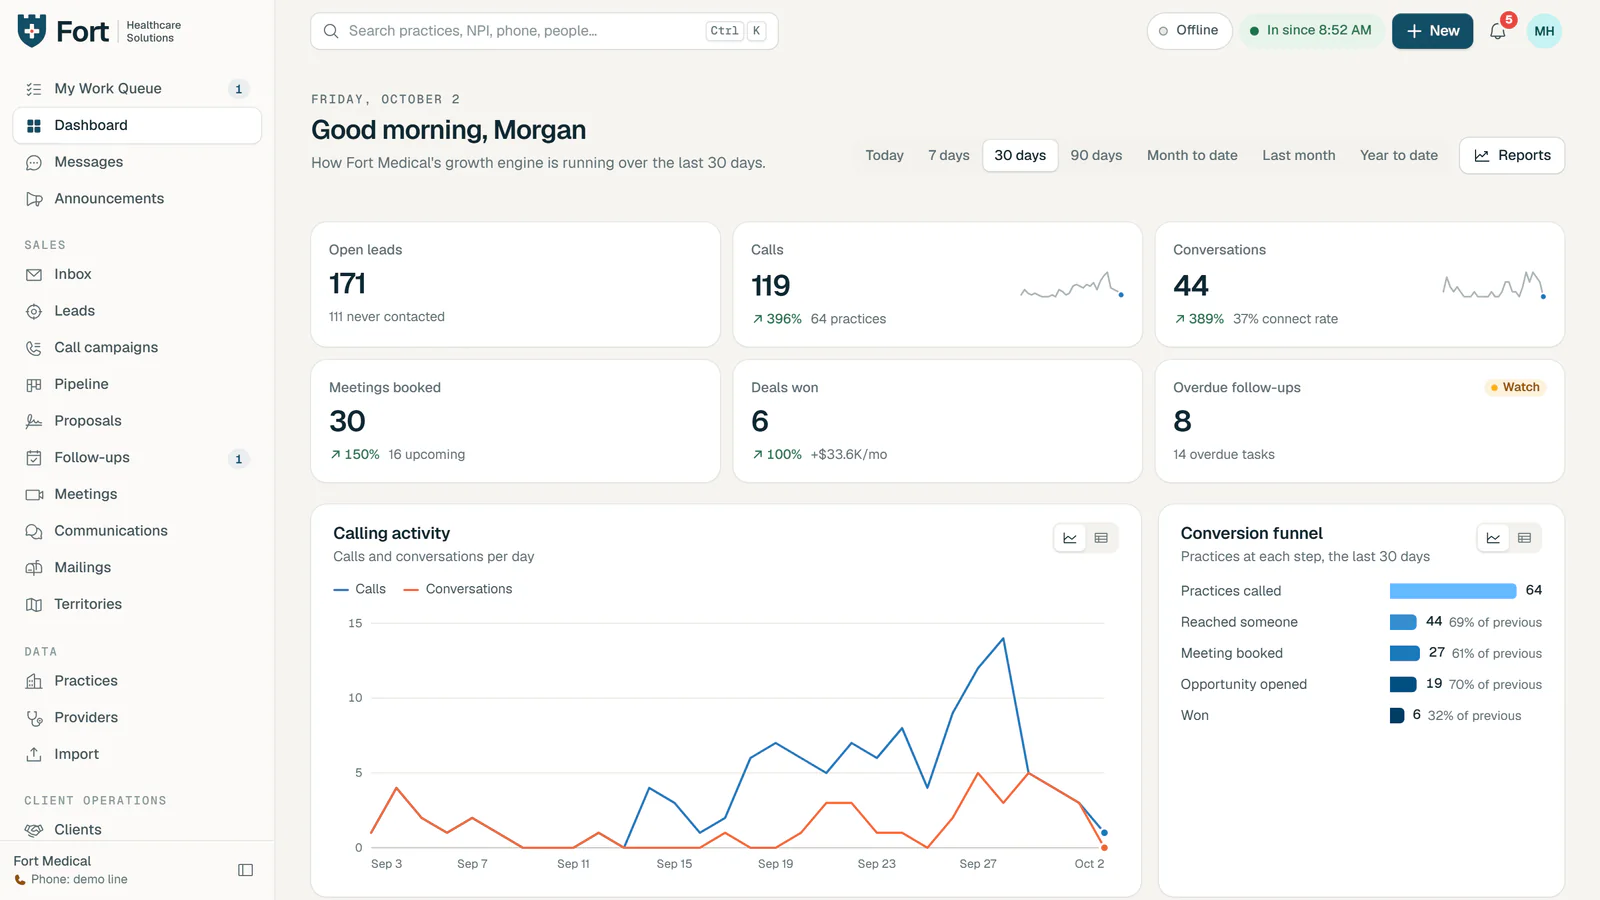Open Providers list
Viewport: 1600px width, 900px height.
pos(137,718)
